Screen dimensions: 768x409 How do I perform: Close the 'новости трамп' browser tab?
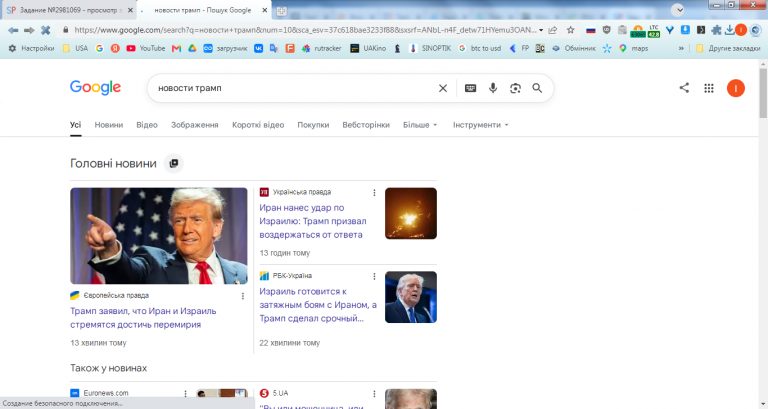point(264,10)
